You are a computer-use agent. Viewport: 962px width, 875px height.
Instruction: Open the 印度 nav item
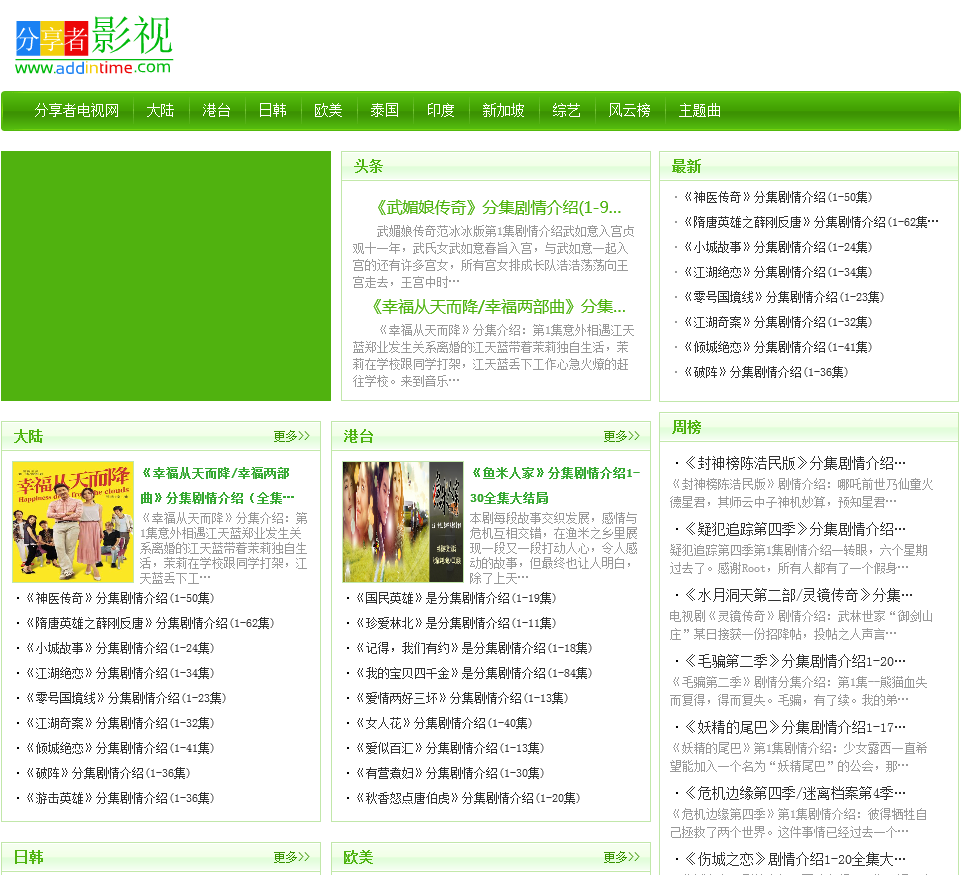point(441,110)
